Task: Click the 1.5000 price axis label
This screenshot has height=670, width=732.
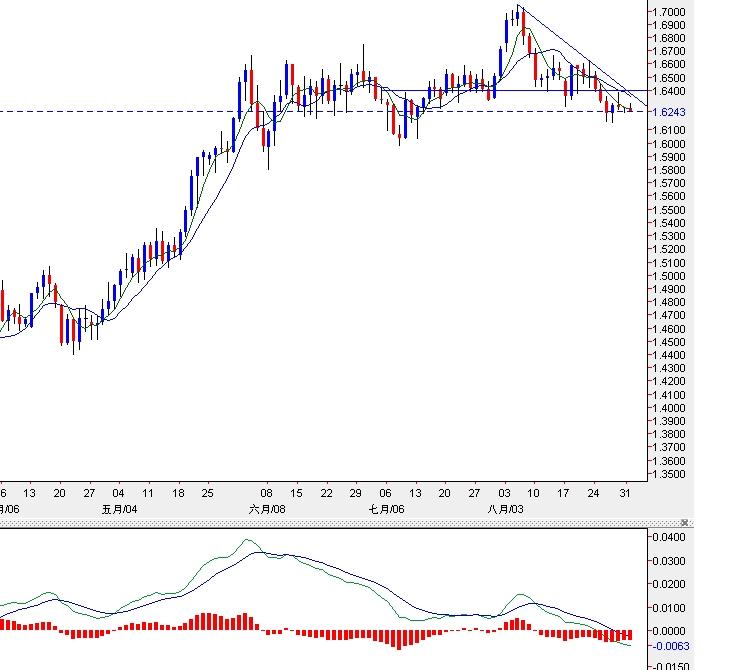Action: click(669, 276)
